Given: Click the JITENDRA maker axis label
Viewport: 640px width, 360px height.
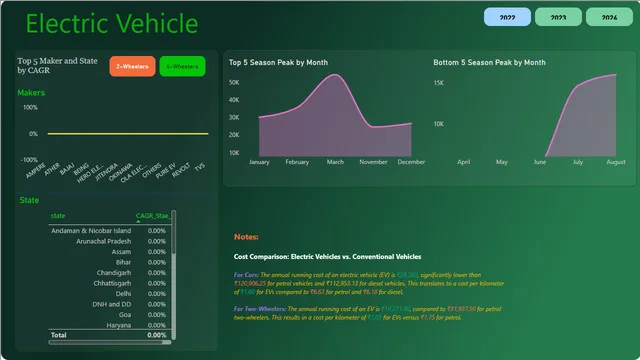Looking at the screenshot, I should tap(107, 171).
